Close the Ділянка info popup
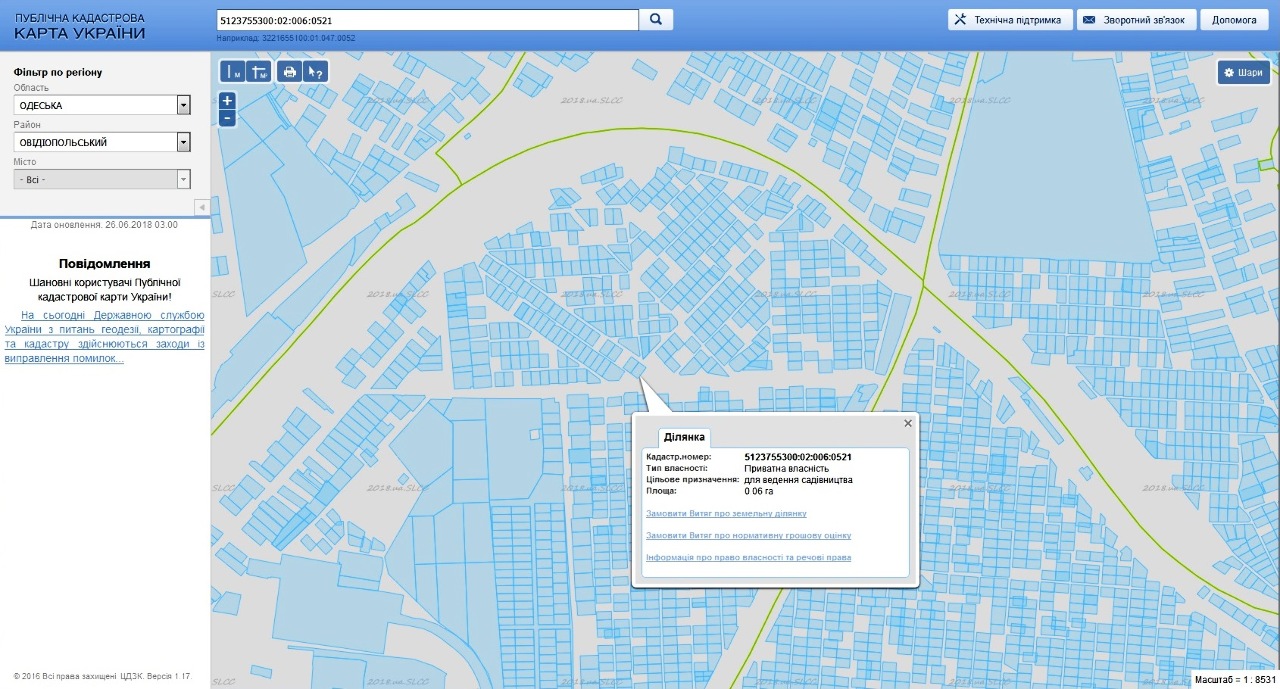The height and width of the screenshot is (689, 1280). click(908, 423)
